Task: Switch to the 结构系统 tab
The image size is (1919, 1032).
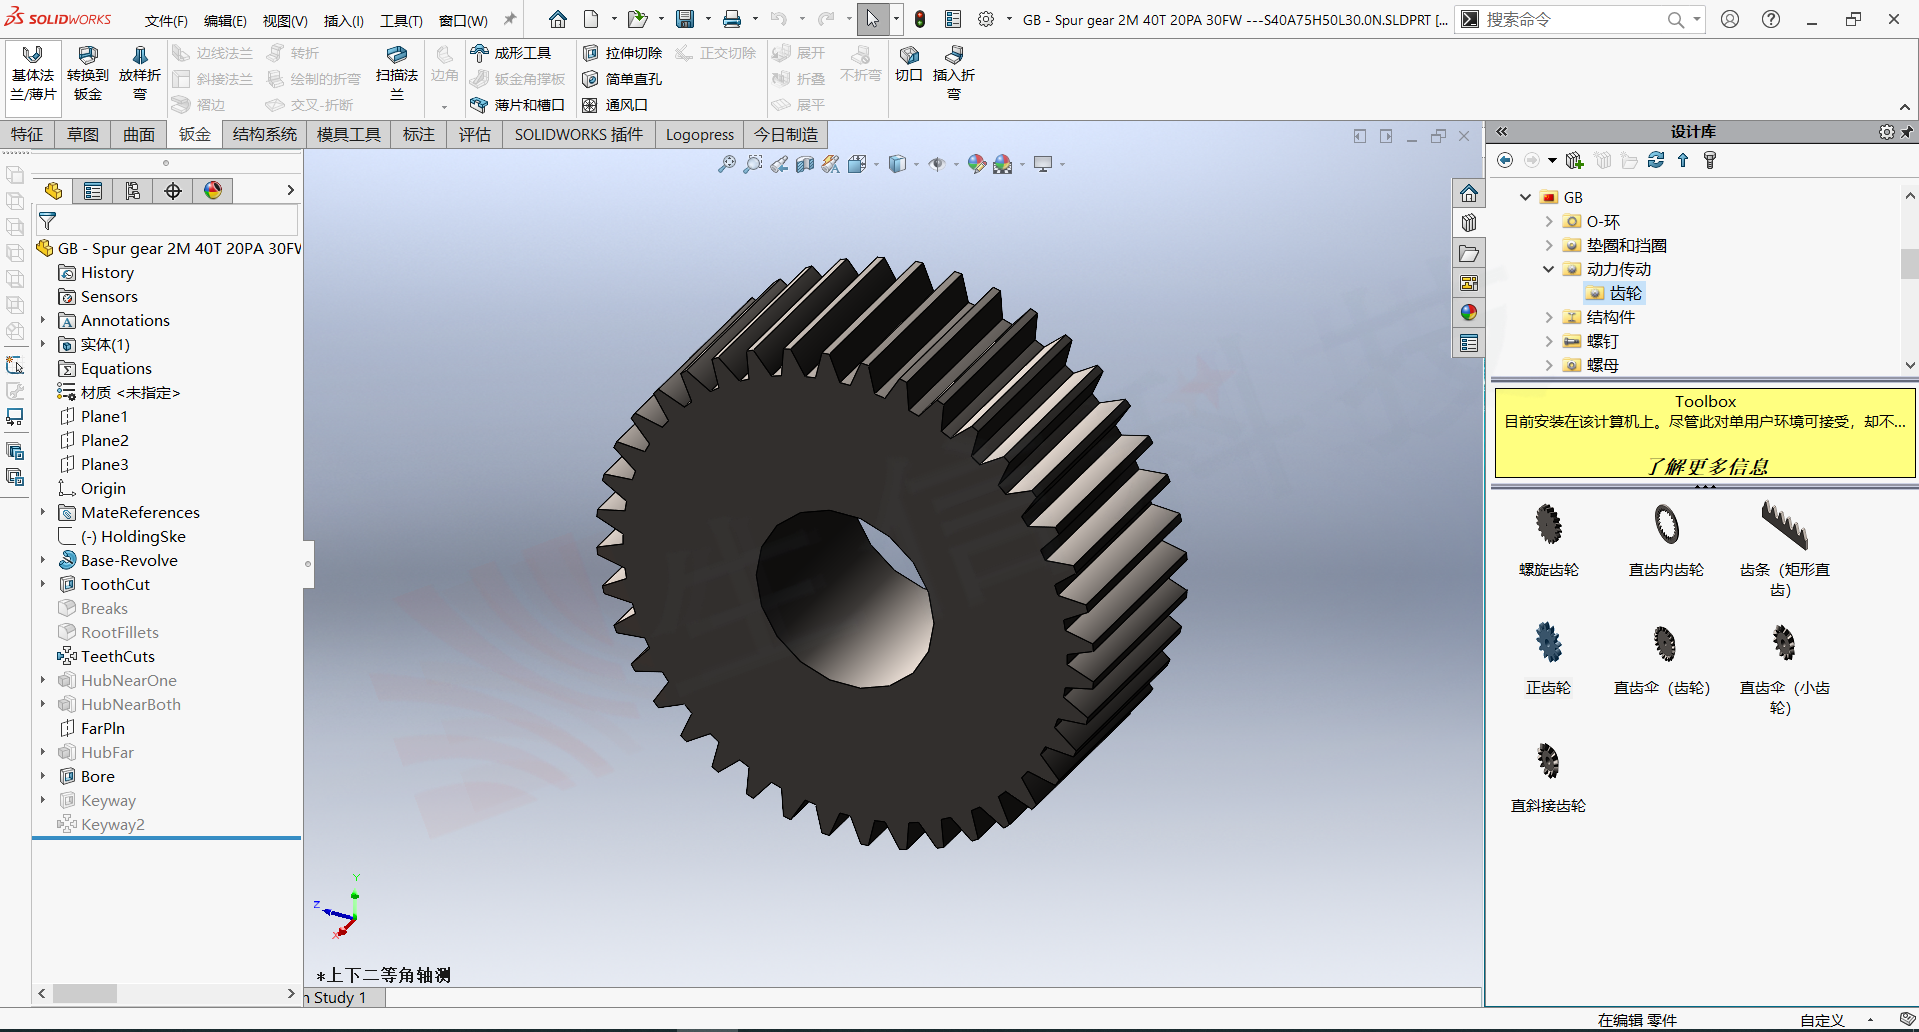Action: tap(265, 135)
